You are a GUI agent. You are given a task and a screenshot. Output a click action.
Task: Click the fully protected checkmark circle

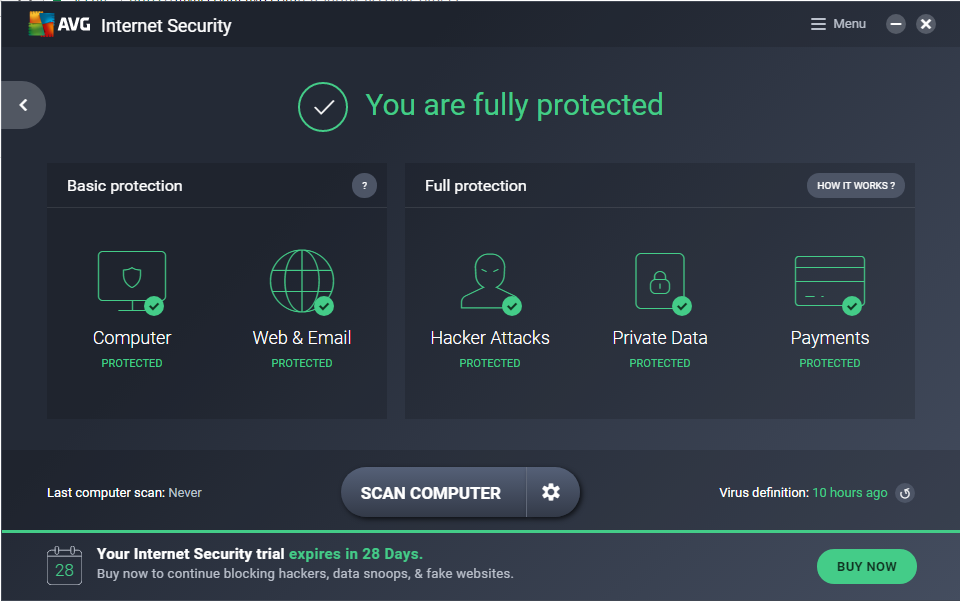coord(323,106)
